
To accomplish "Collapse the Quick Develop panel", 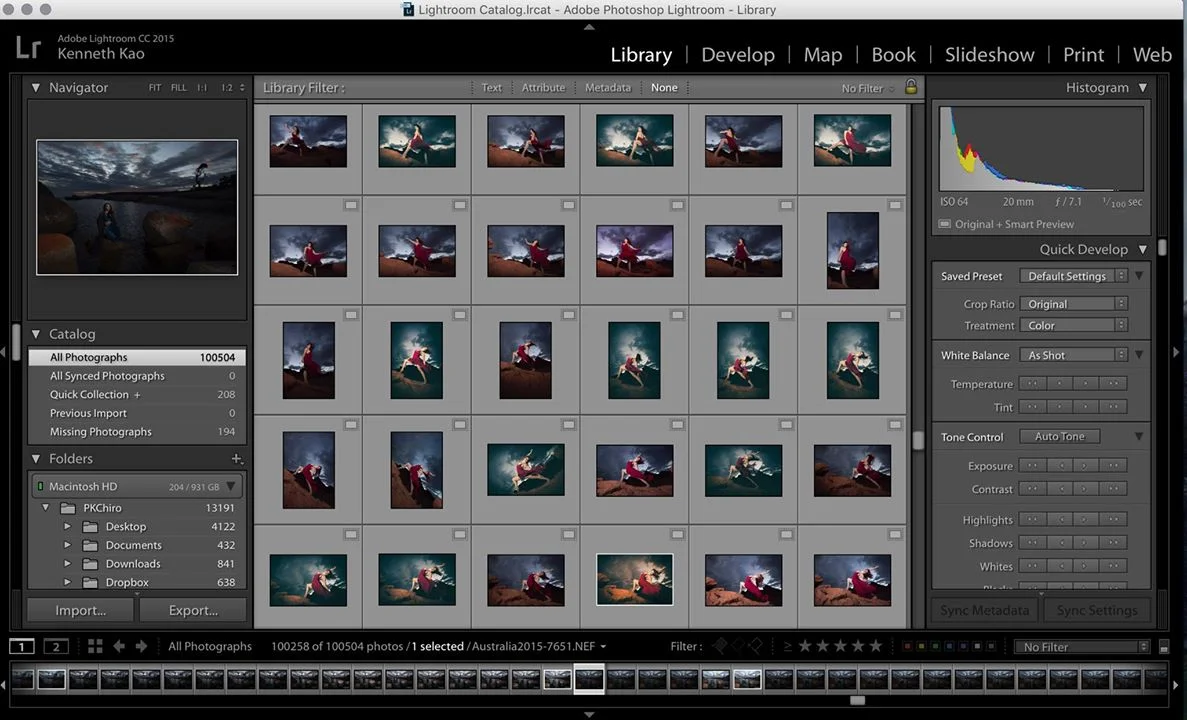I will tap(1143, 249).
